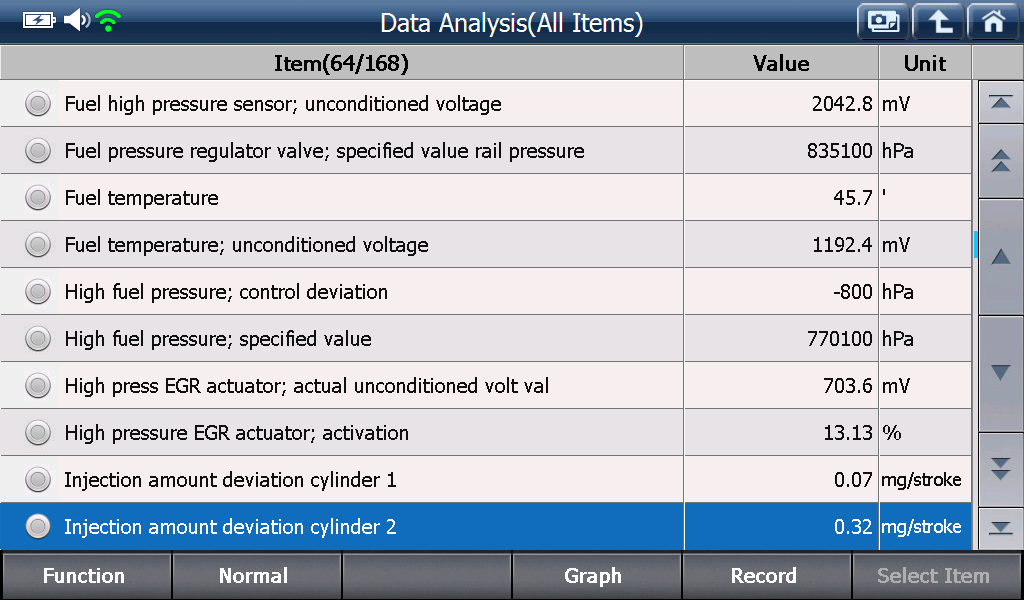Select Fuel high pressure sensor voltage row
This screenshot has height=600, width=1024.
coord(486,104)
